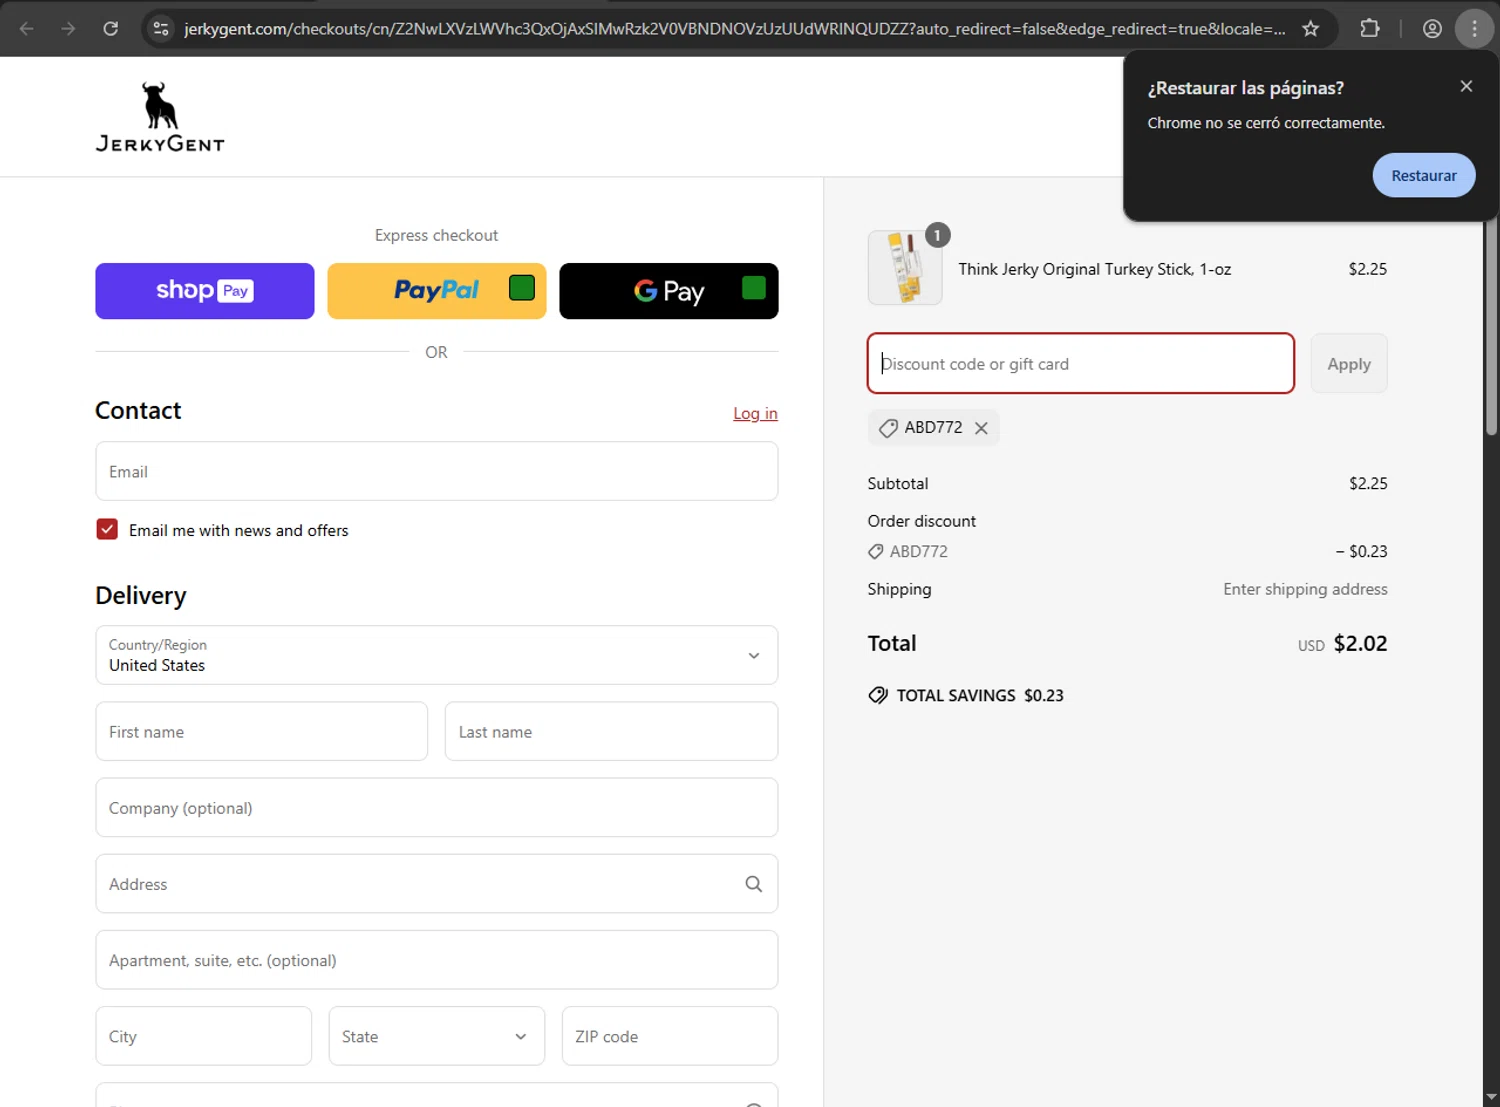The width and height of the screenshot is (1500, 1107).
Task: Click the address search magnifier icon
Action: [x=754, y=884]
